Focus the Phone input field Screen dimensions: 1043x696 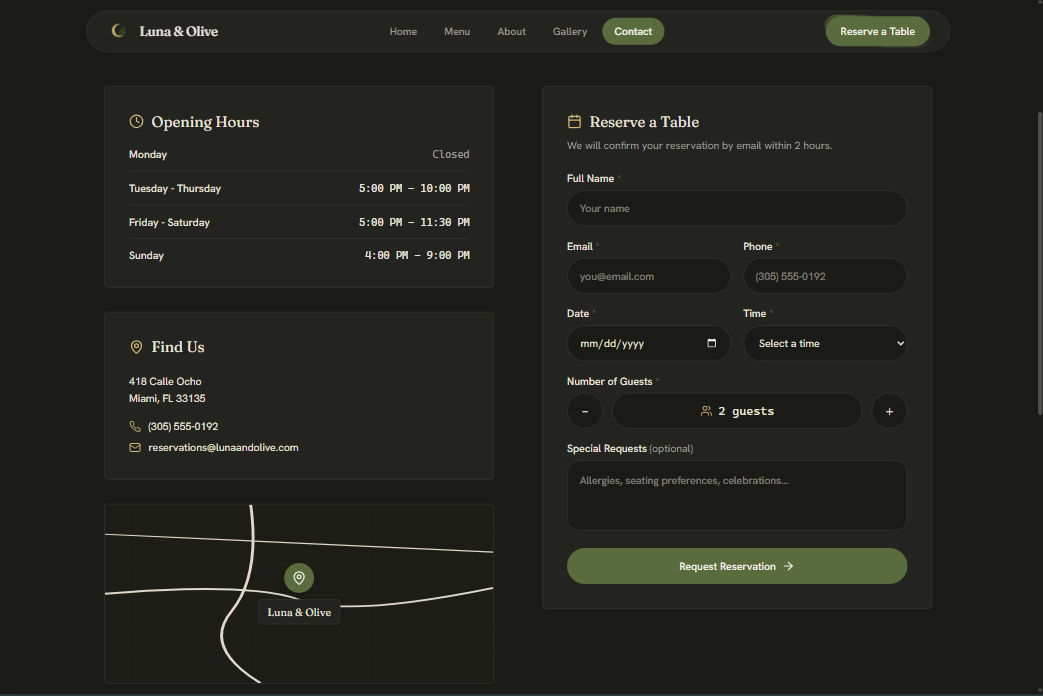click(x=825, y=276)
